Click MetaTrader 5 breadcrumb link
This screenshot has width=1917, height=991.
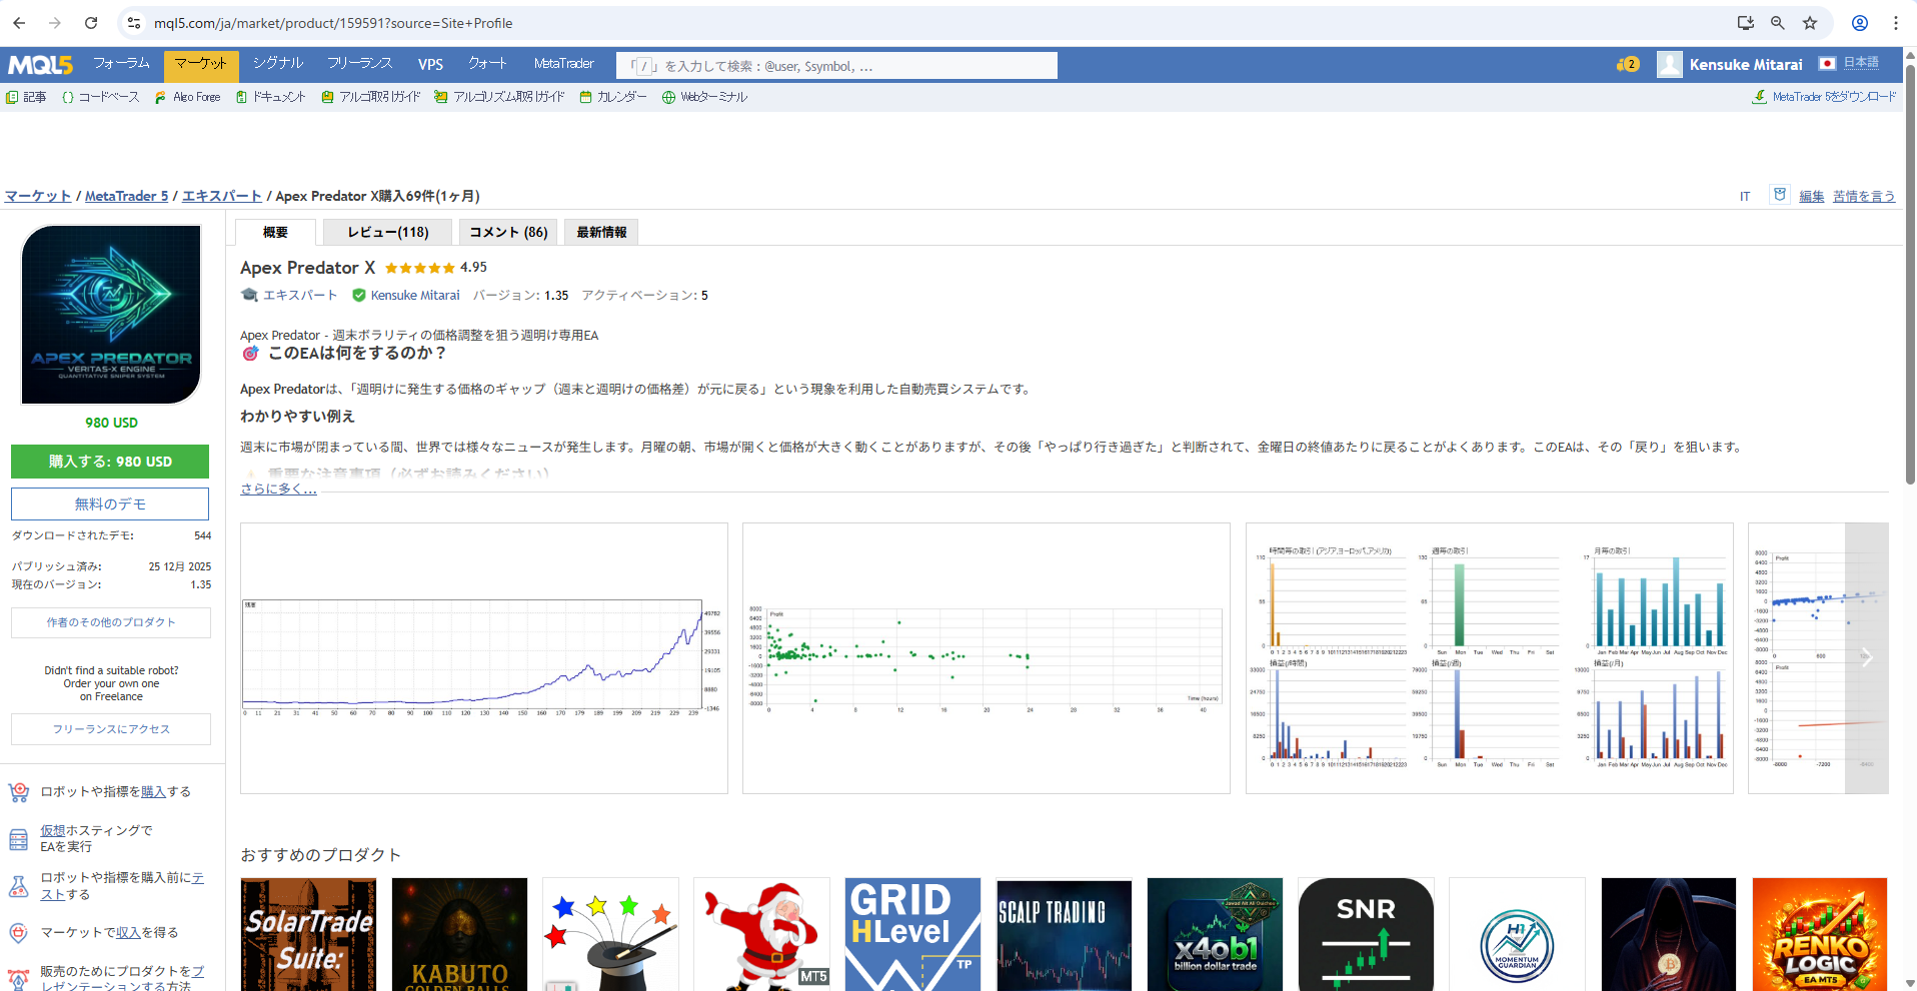(126, 196)
